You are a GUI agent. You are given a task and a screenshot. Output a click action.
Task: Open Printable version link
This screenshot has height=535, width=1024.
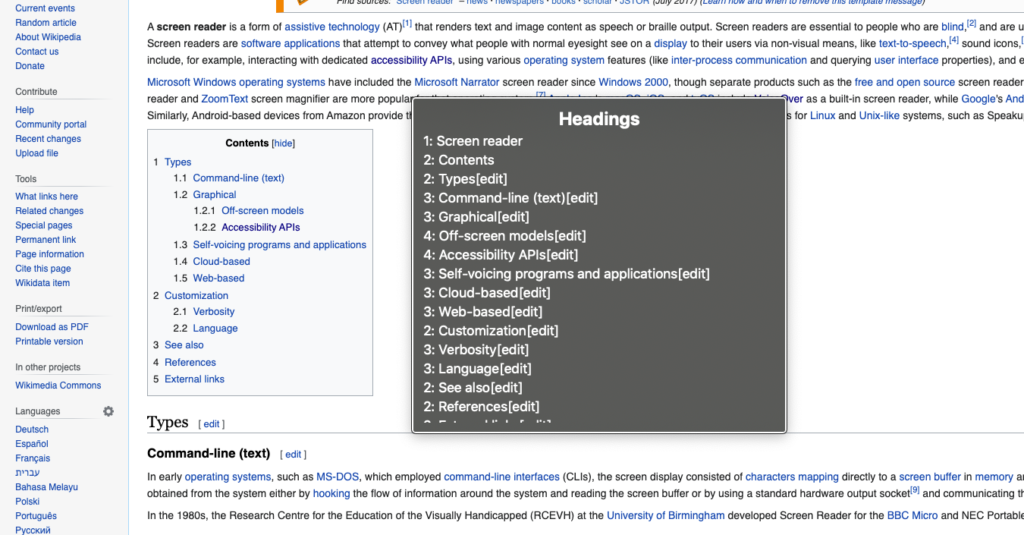(49, 342)
